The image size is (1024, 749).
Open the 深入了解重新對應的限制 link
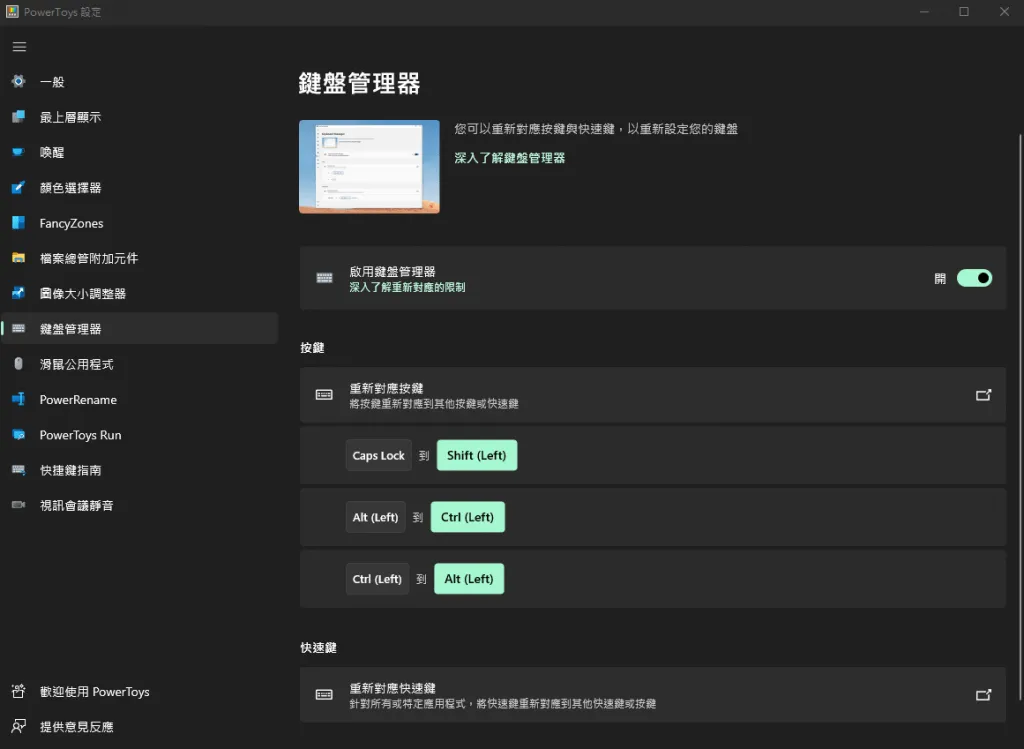click(x=407, y=287)
